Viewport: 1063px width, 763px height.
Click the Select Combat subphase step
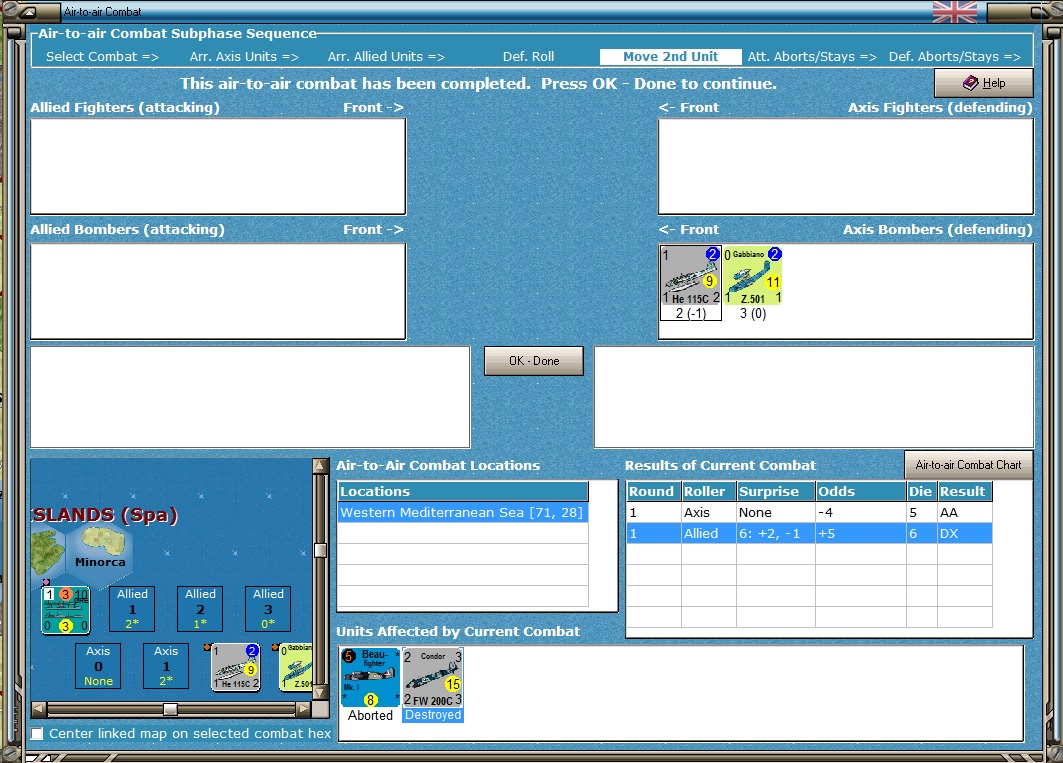[102, 56]
